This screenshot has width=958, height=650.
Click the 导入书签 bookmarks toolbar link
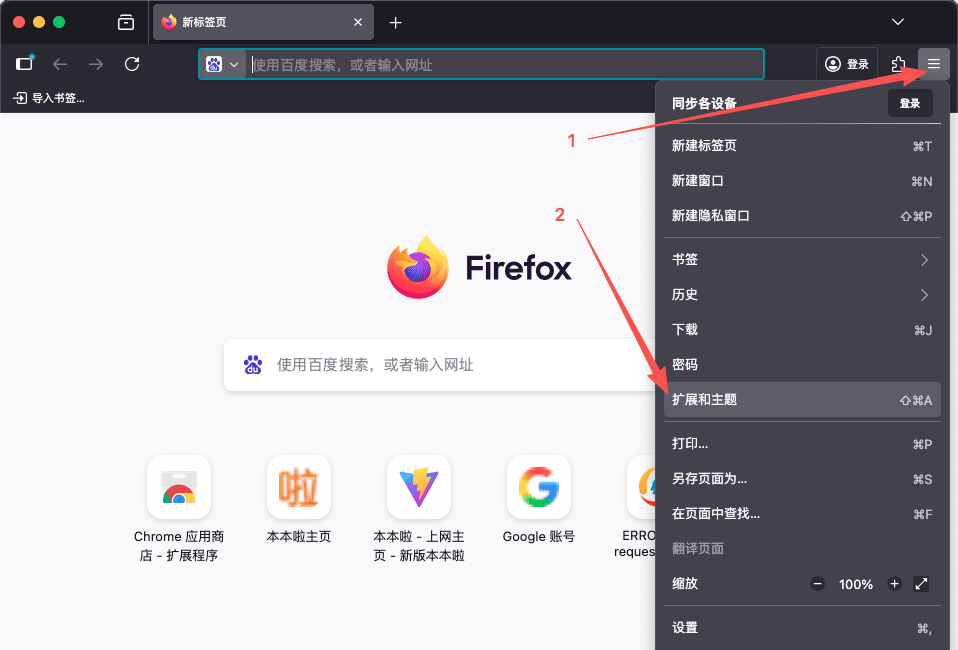tap(49, 98)
